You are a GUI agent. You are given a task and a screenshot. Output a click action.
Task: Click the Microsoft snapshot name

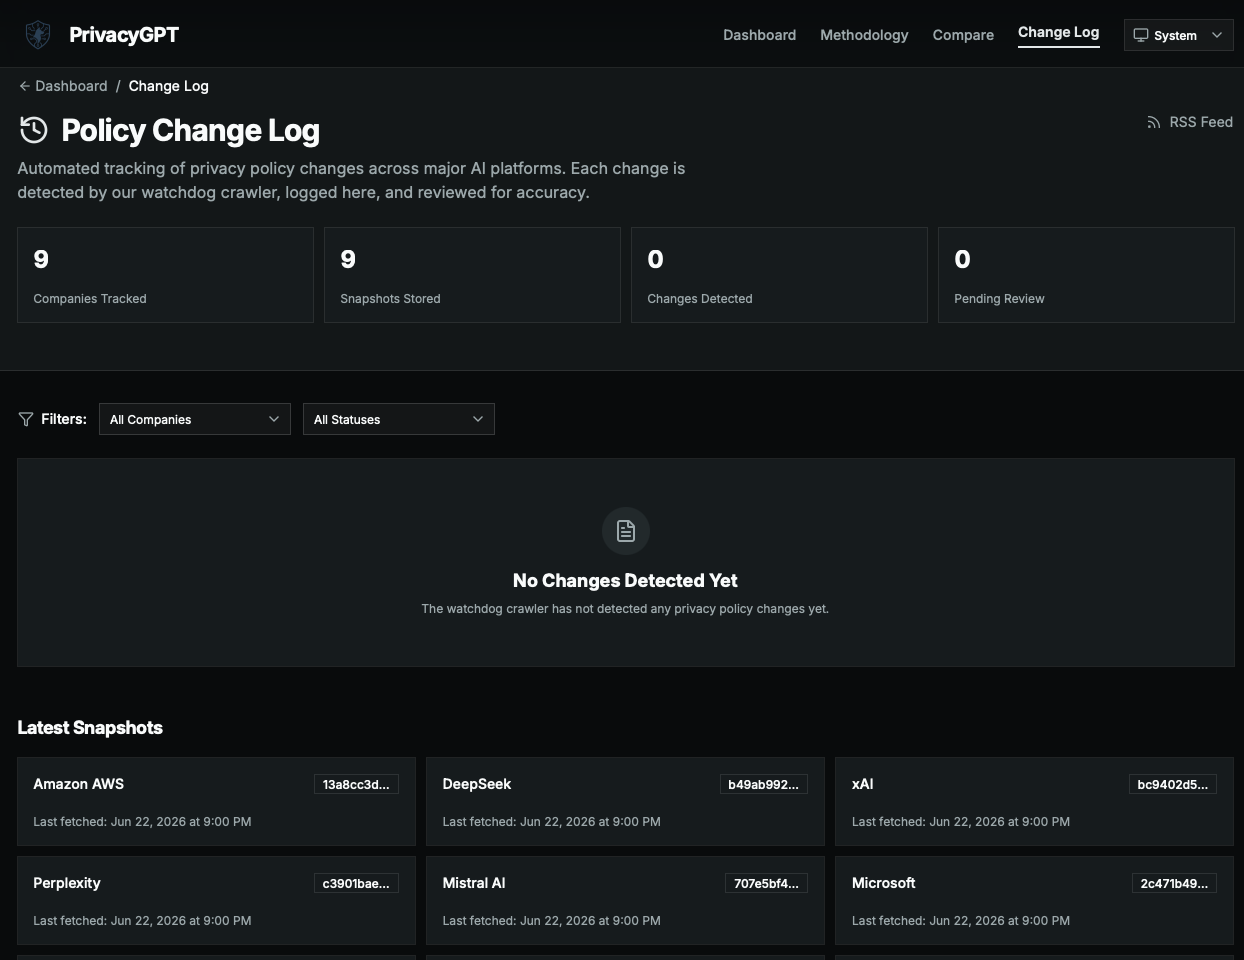(x=884, y=883)
